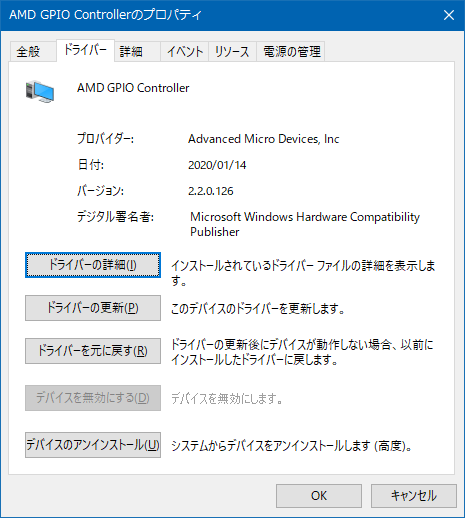Switch to the 電源の管理 tab
Image resolution: width=465 pixels, height=518 pixels.
[291, 52]
